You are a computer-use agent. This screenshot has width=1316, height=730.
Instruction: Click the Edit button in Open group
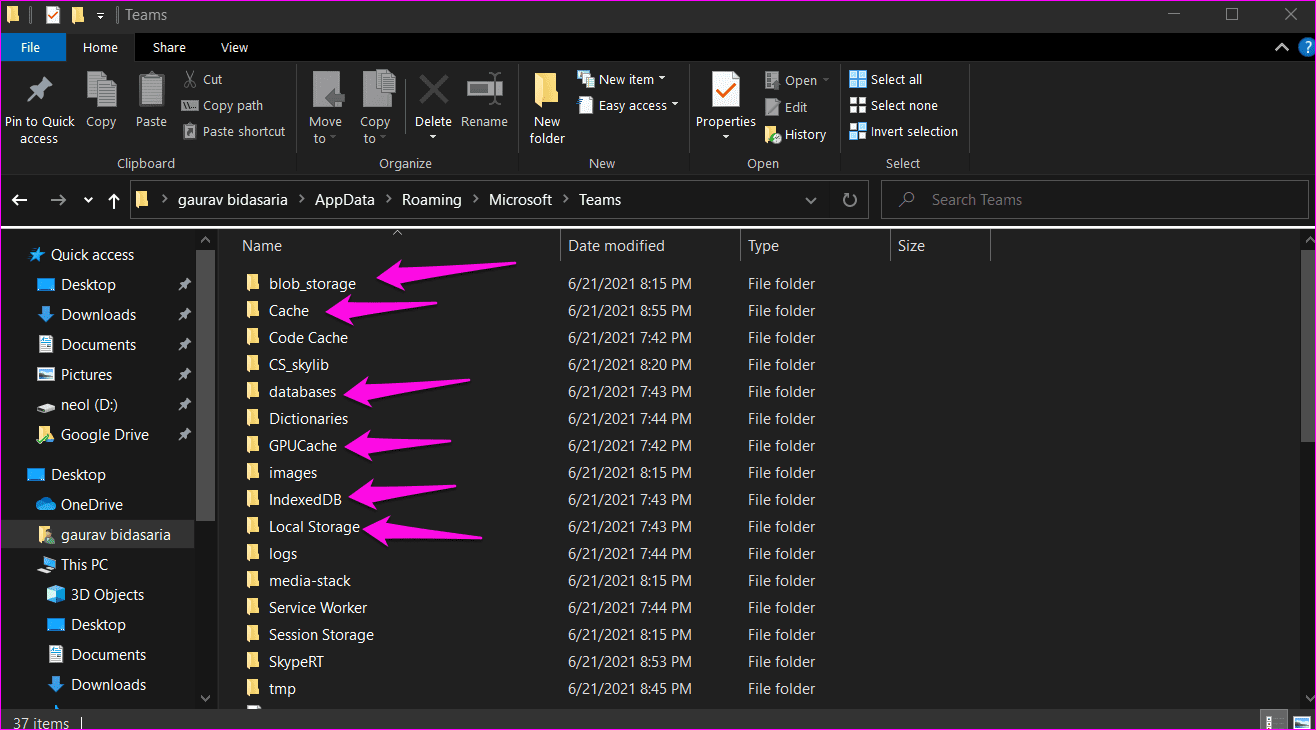(x=786, y=107)
